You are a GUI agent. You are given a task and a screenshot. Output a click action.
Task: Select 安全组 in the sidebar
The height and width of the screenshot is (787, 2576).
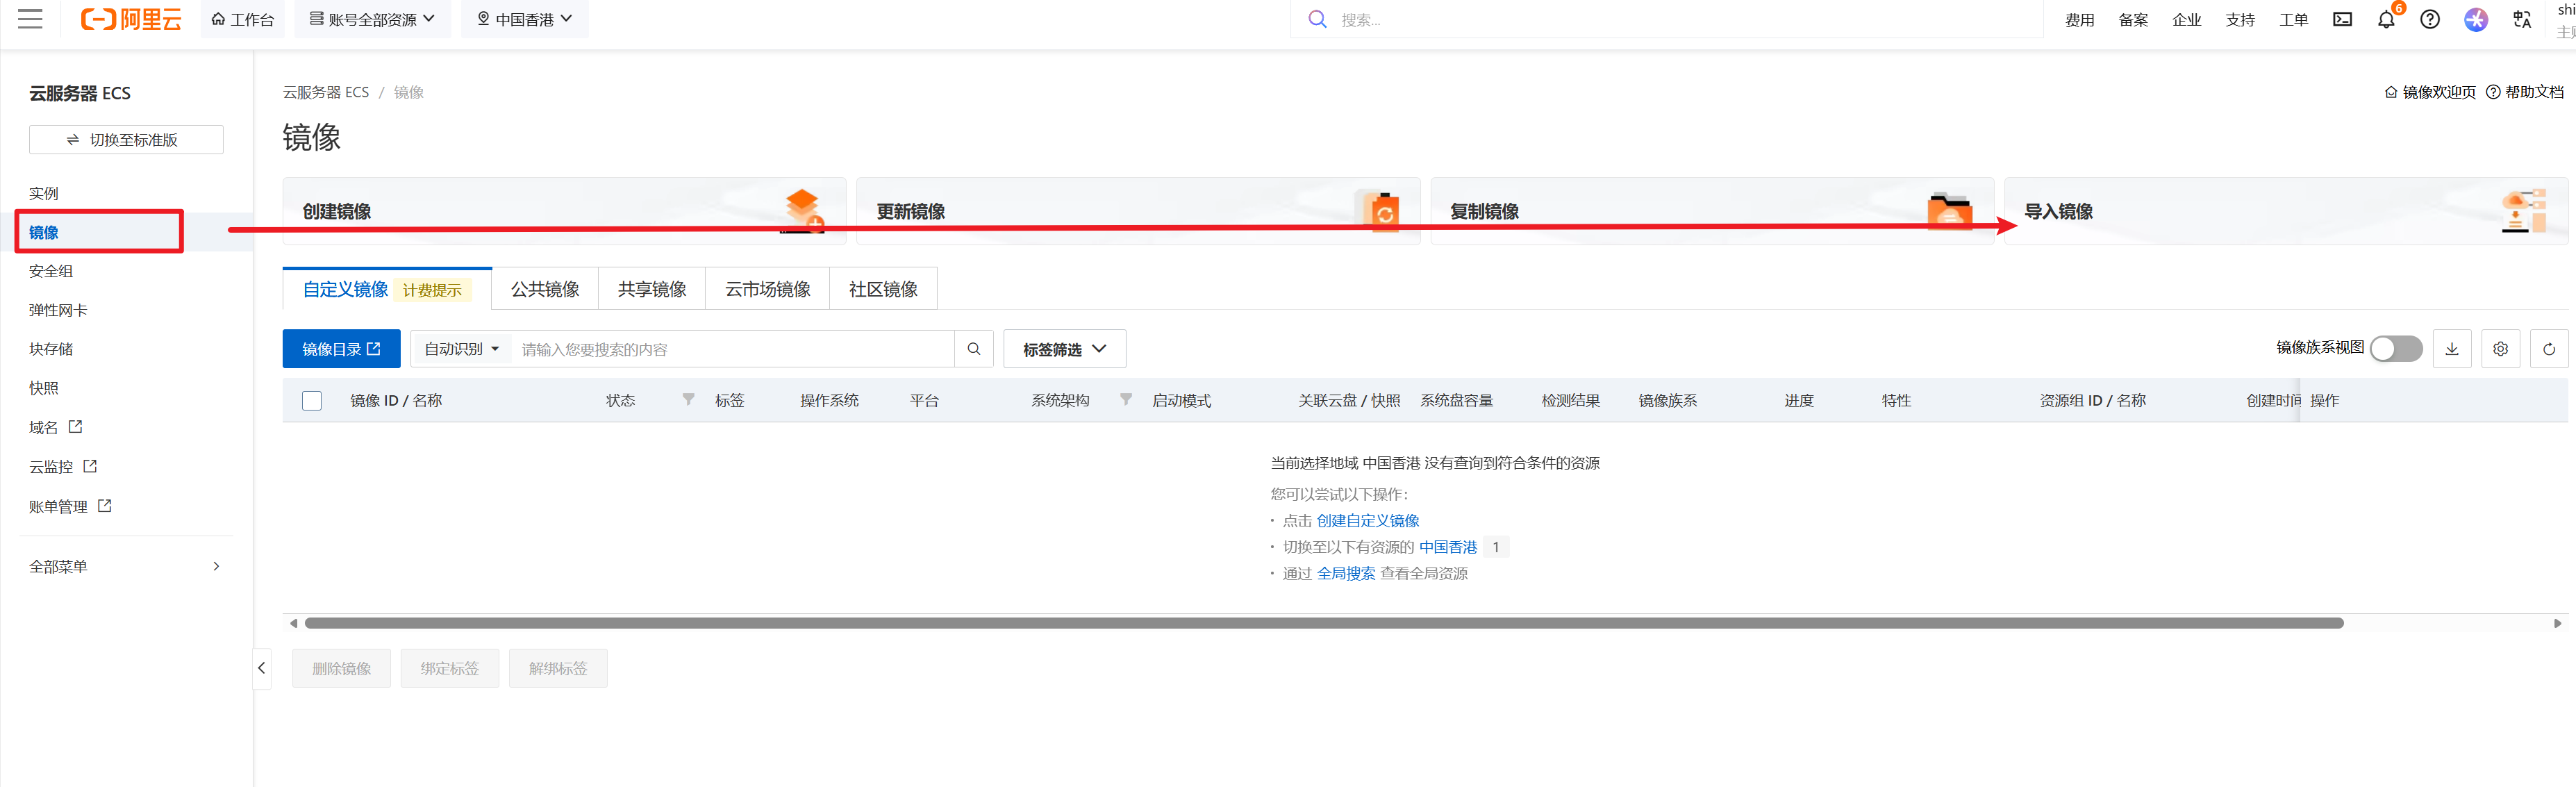click(x=51, y=271)
